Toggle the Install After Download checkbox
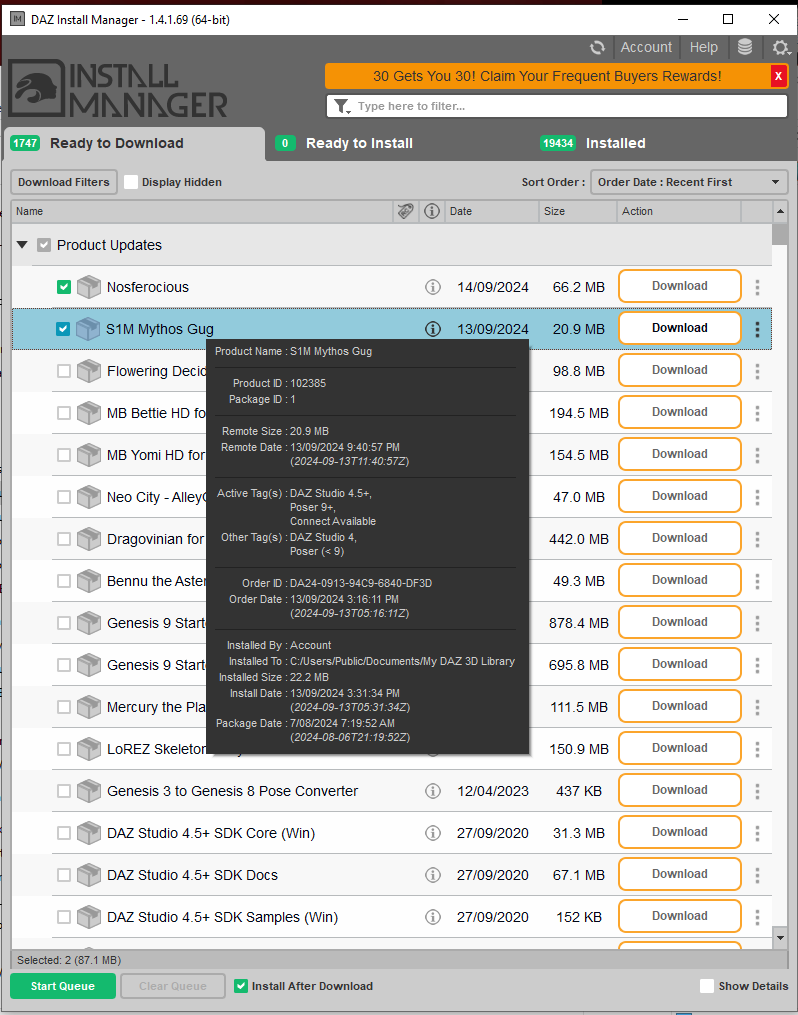The width and height of the screenshot is (798, 1015). click(241, 986)
